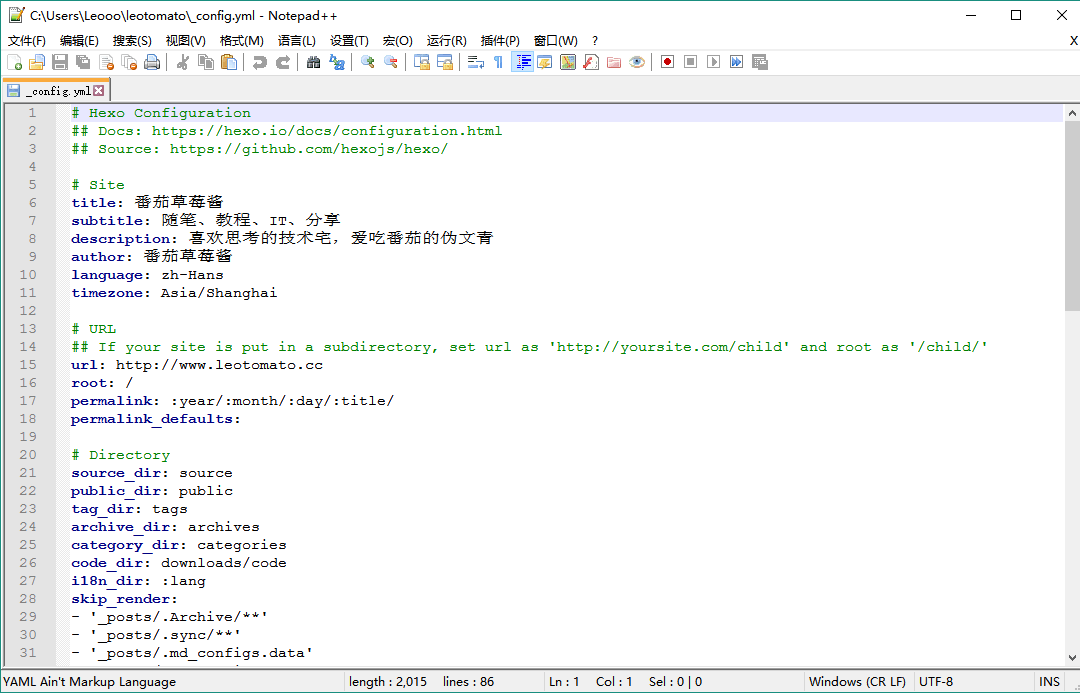The image size is (1080, 693).
Task: Toggle INS insert mode in status bar
Action: coord(1049,682)
